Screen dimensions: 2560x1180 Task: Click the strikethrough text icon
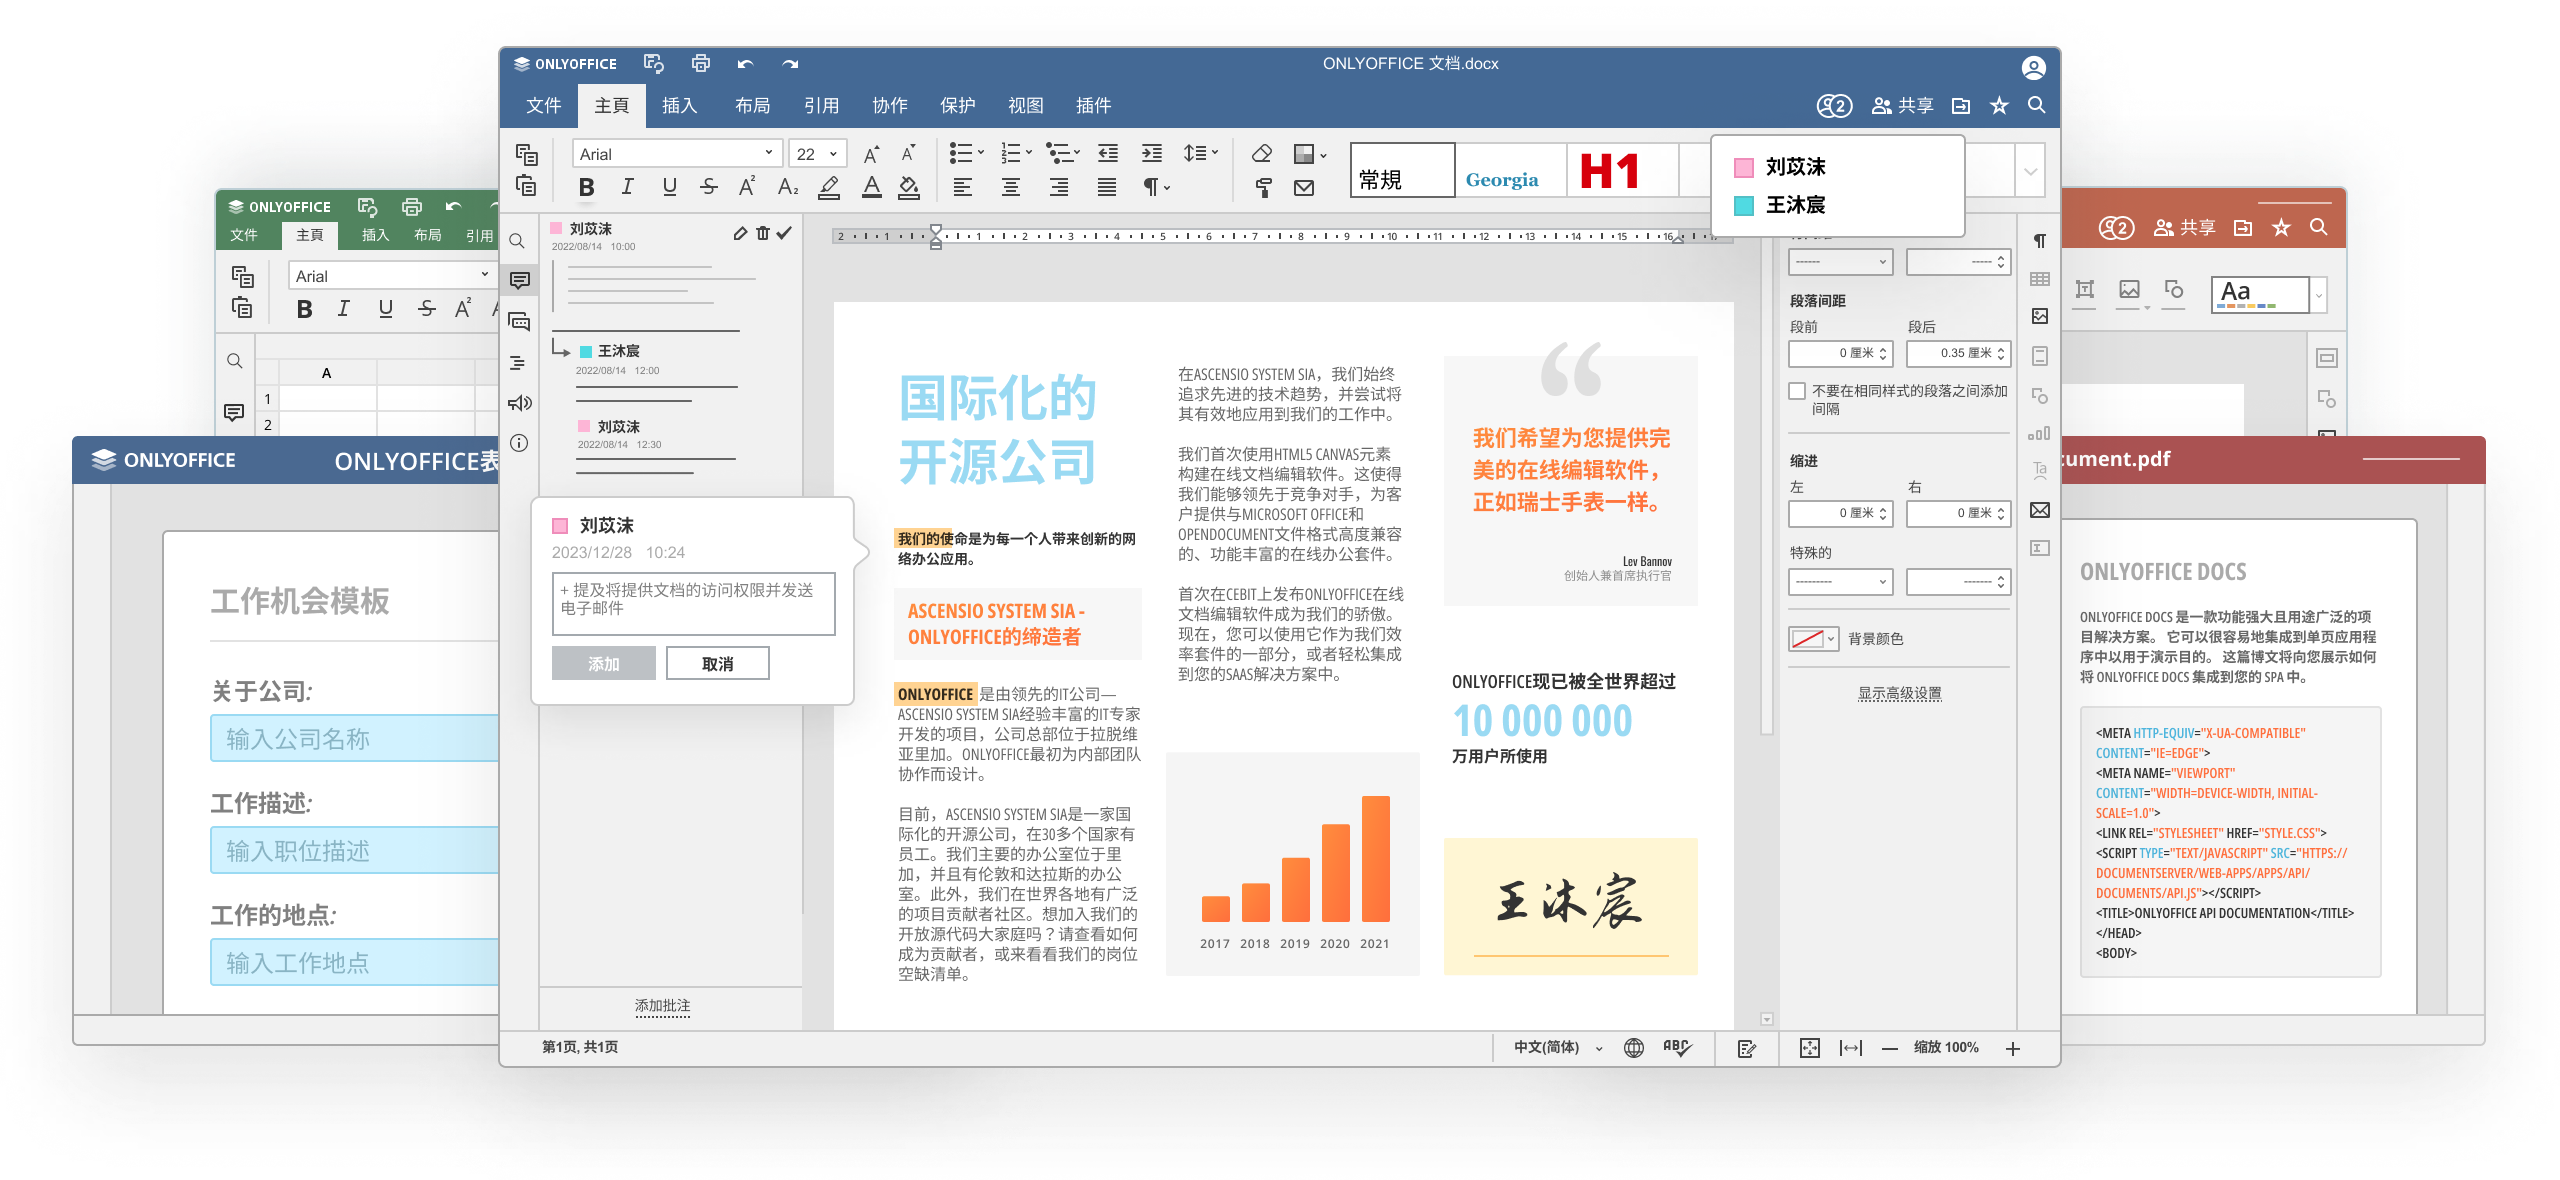(x=709, y=187)
